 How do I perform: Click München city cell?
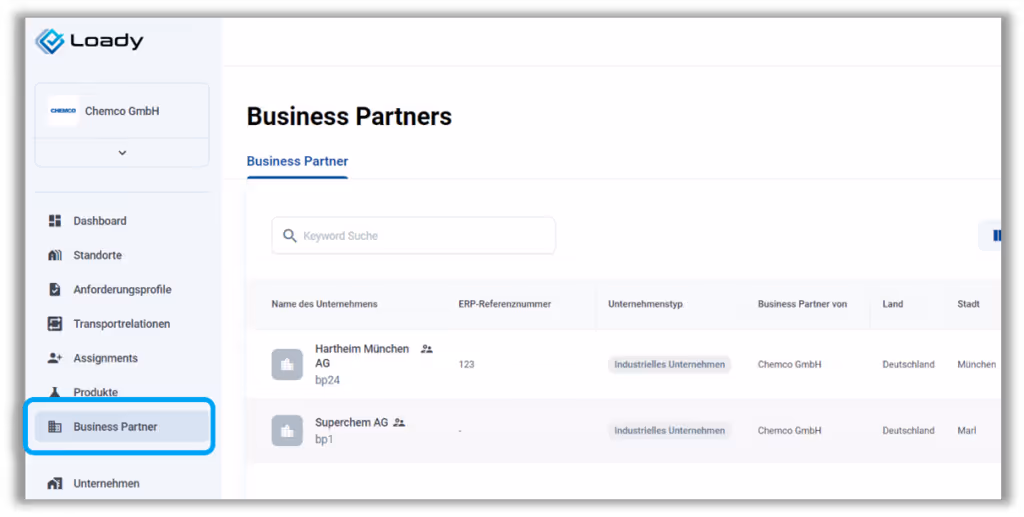(976, 364)
